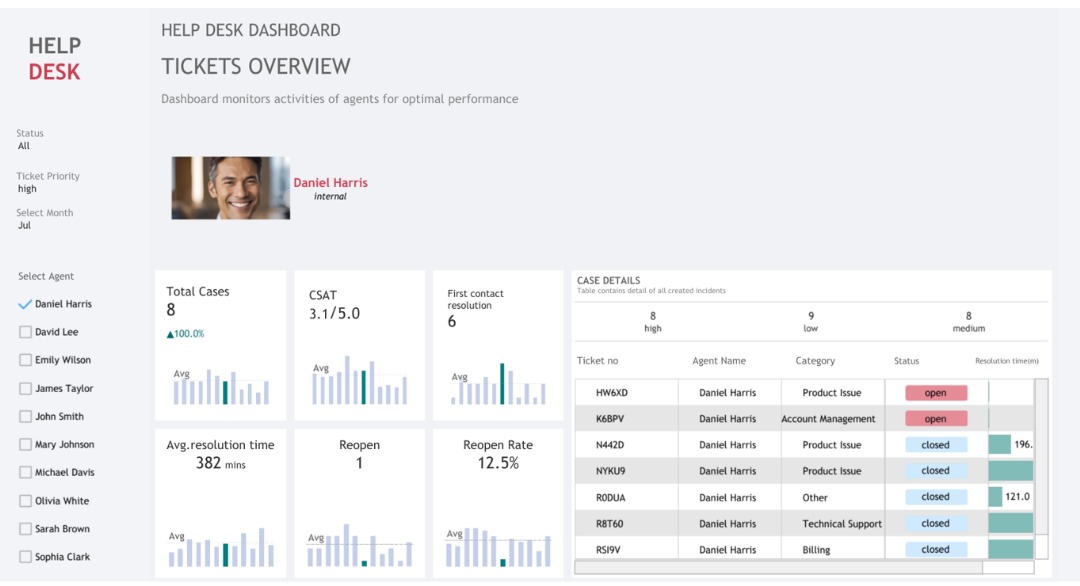Viewport: 1080px width, 586px height.
Task: Click the 382 mins average resolution value
Action: click(220, 463)
